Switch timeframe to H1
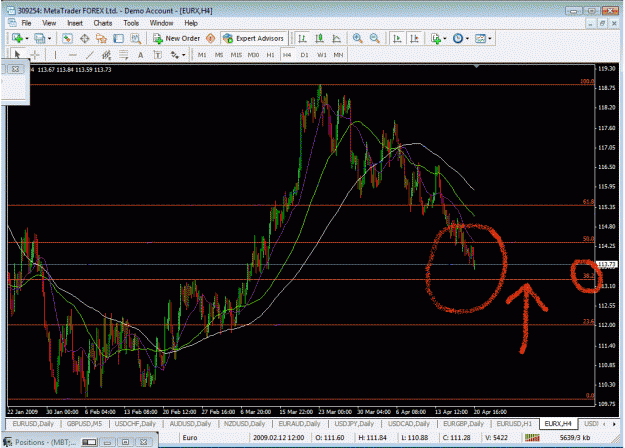The height and width of the screenshot is (448, 625). pos(270,55)
